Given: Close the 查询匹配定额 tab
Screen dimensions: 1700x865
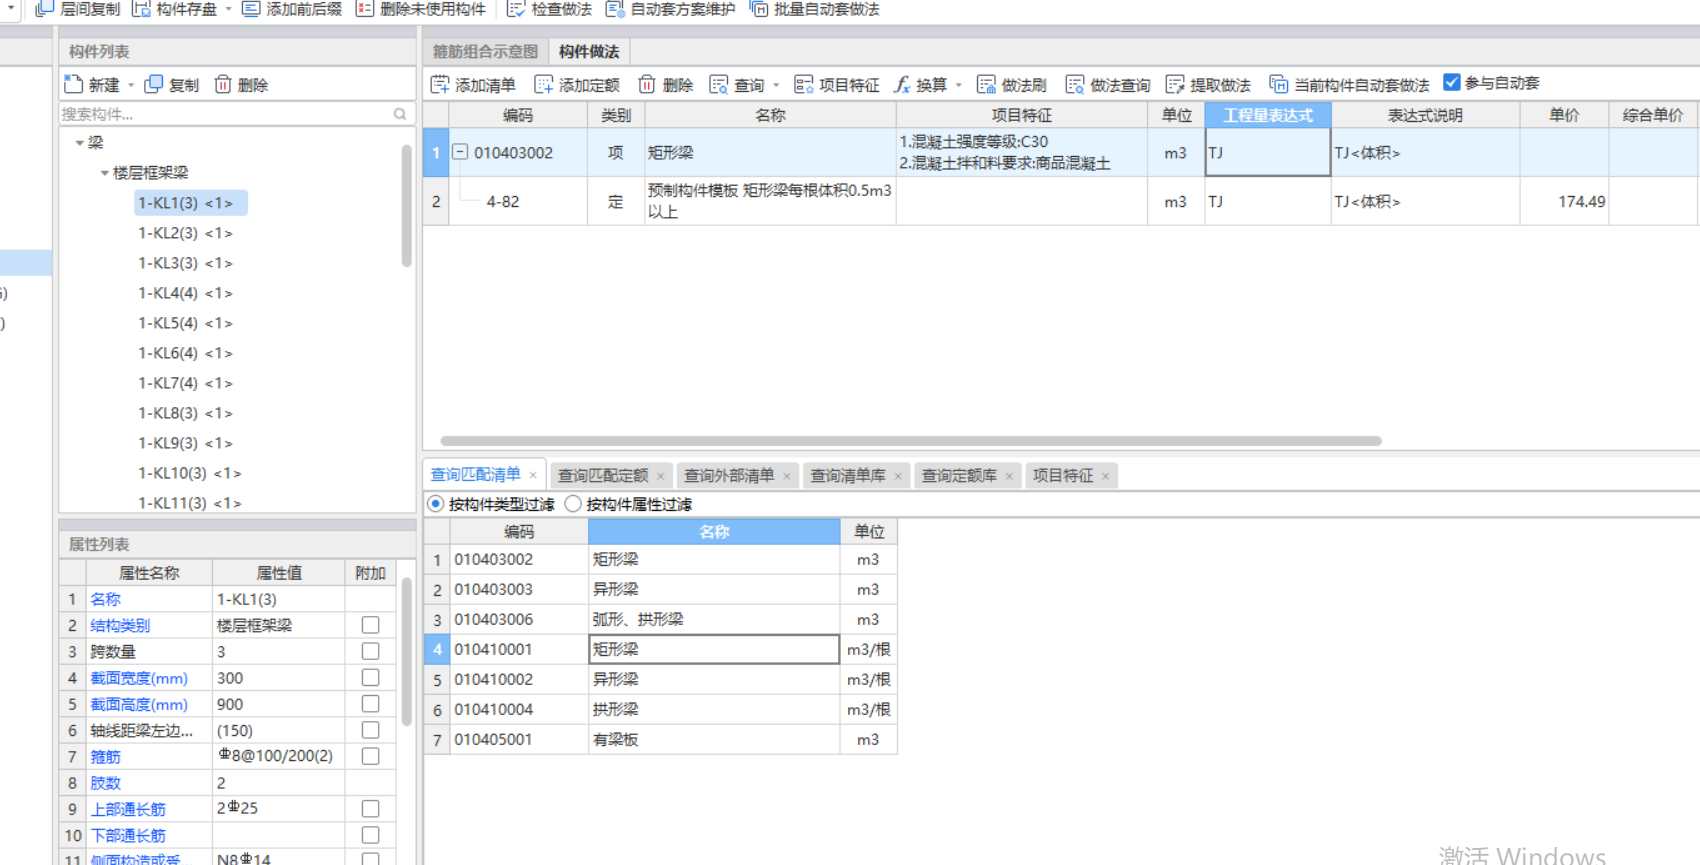Looking at the screenshot, I should click(x=660, y=476).
